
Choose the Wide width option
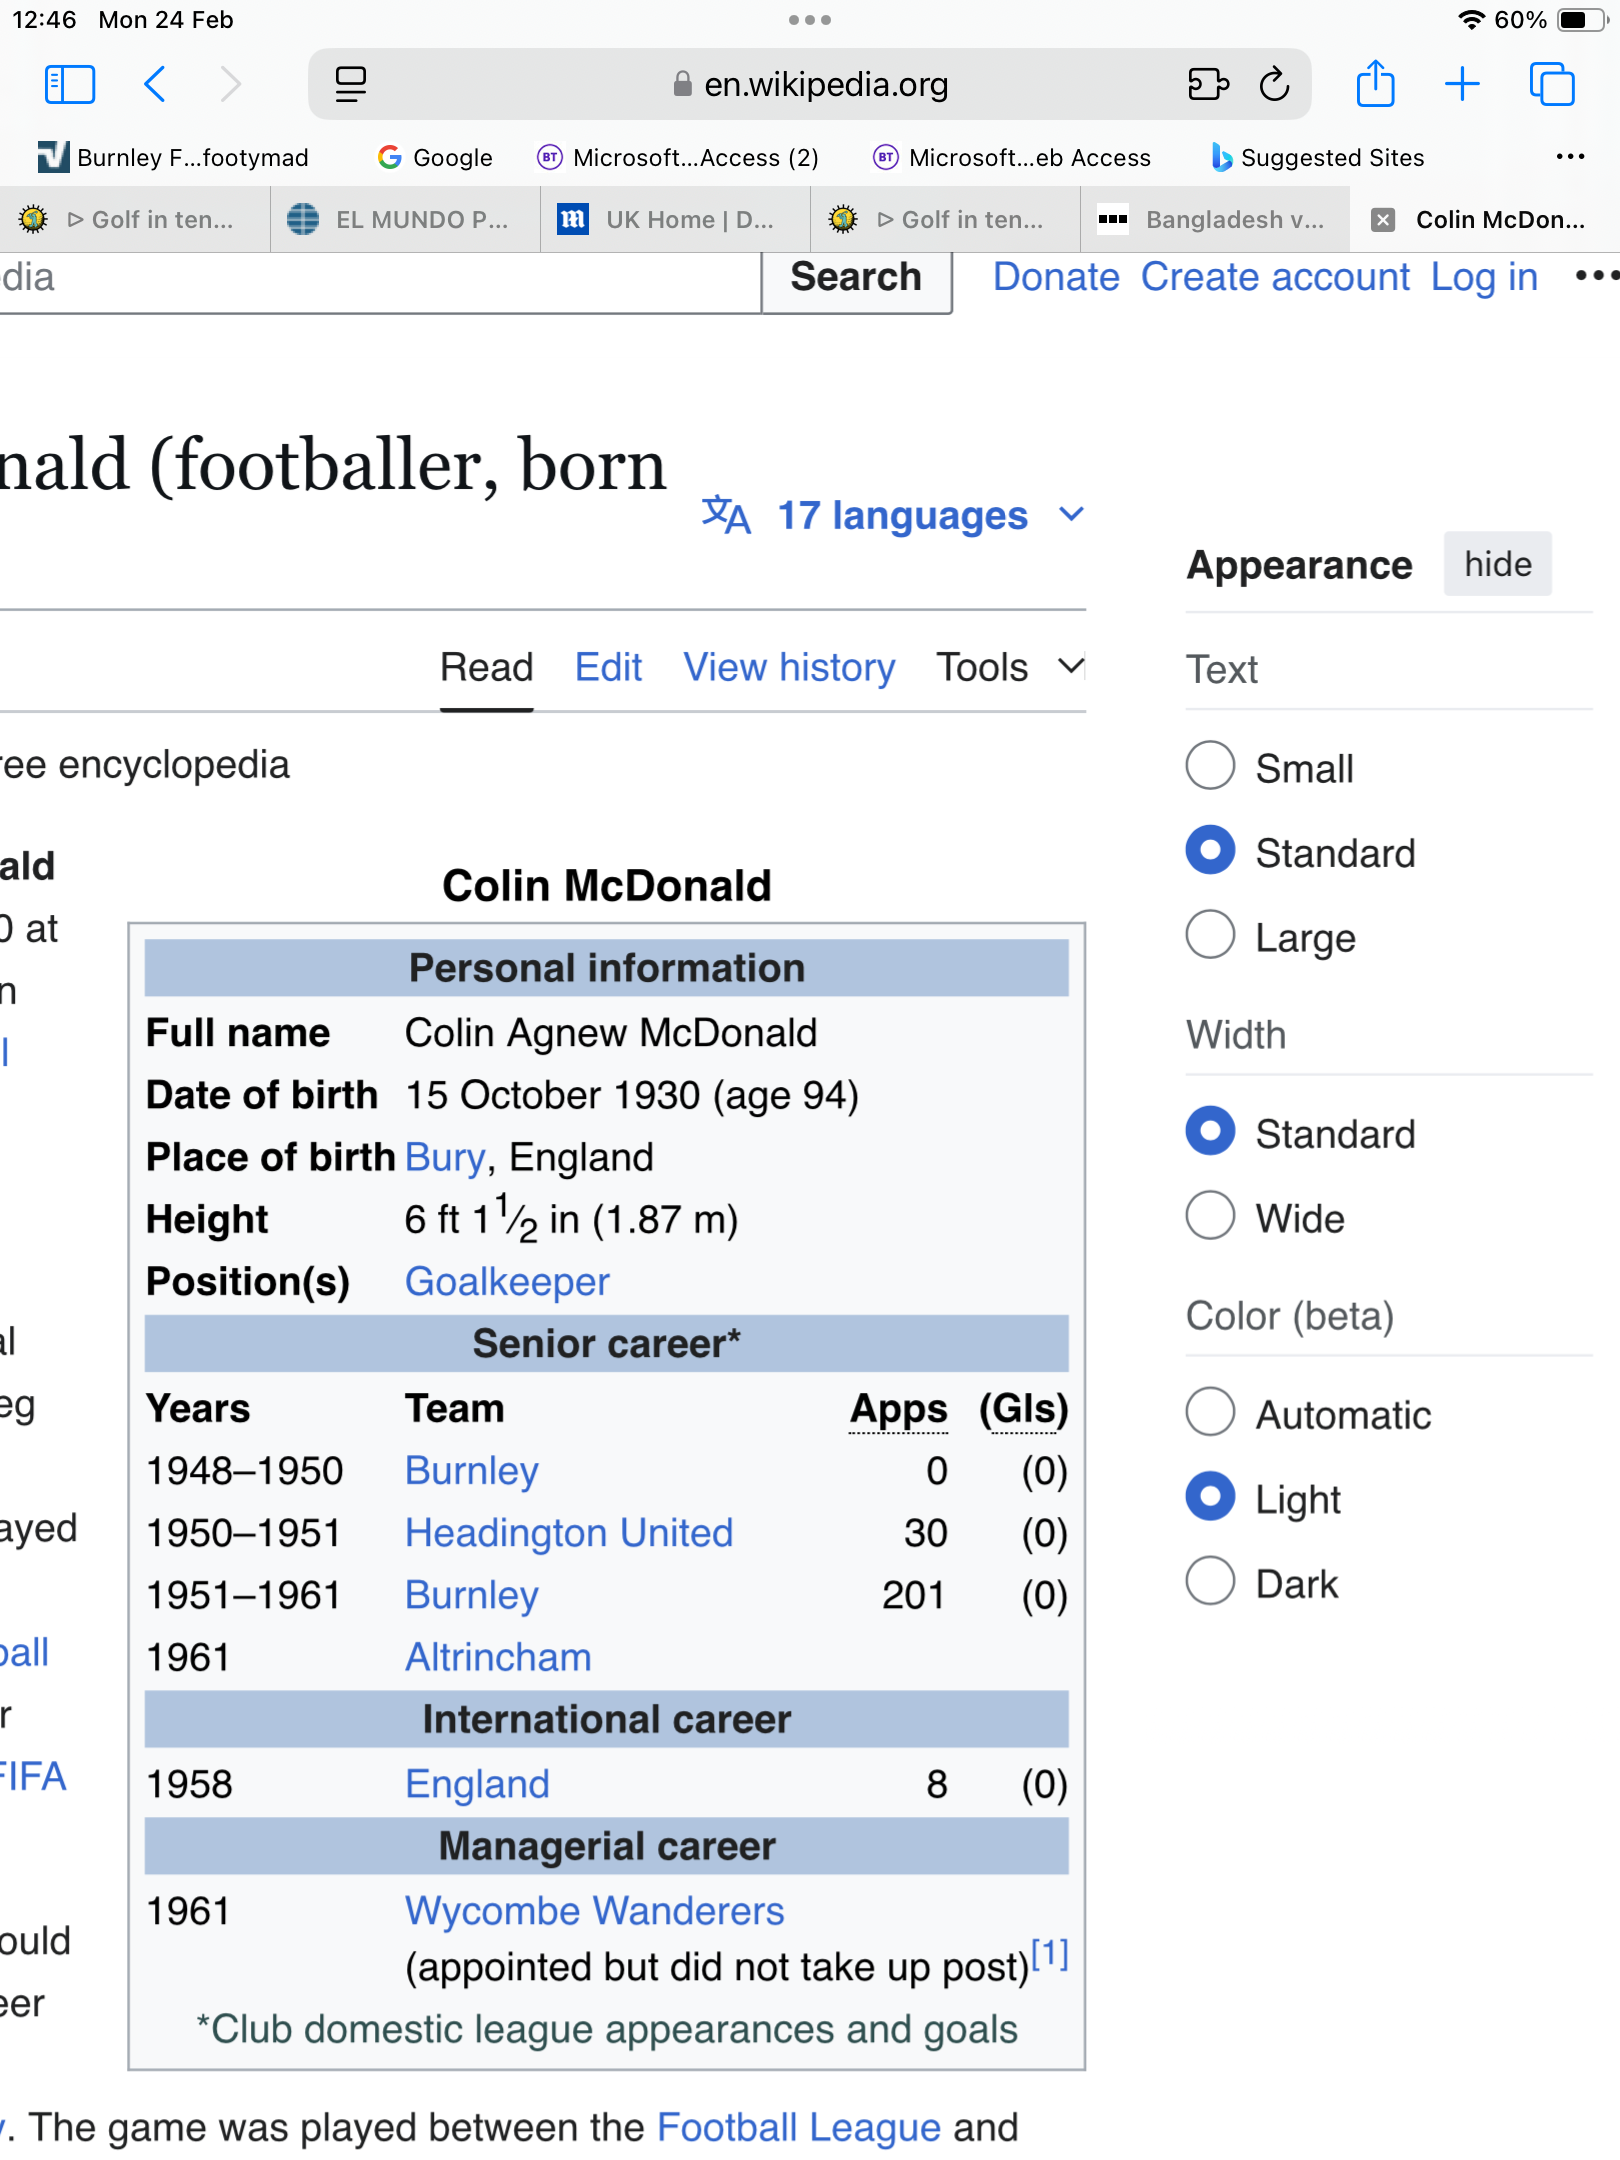[1211, 1216]
